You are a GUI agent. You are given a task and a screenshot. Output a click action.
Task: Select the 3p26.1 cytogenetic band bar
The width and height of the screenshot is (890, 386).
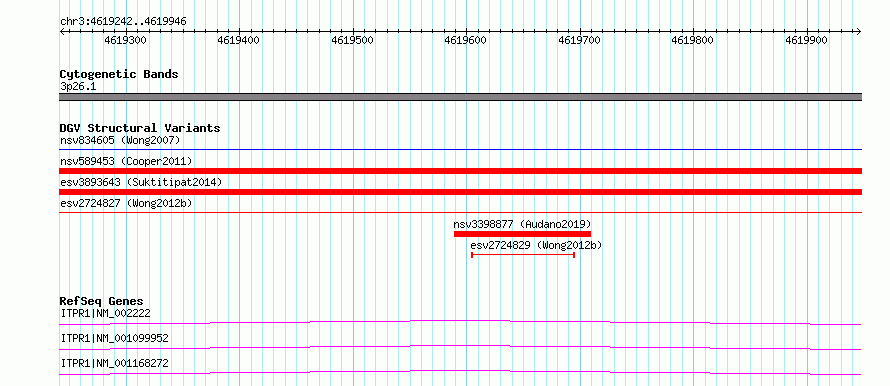click(460, 97)
